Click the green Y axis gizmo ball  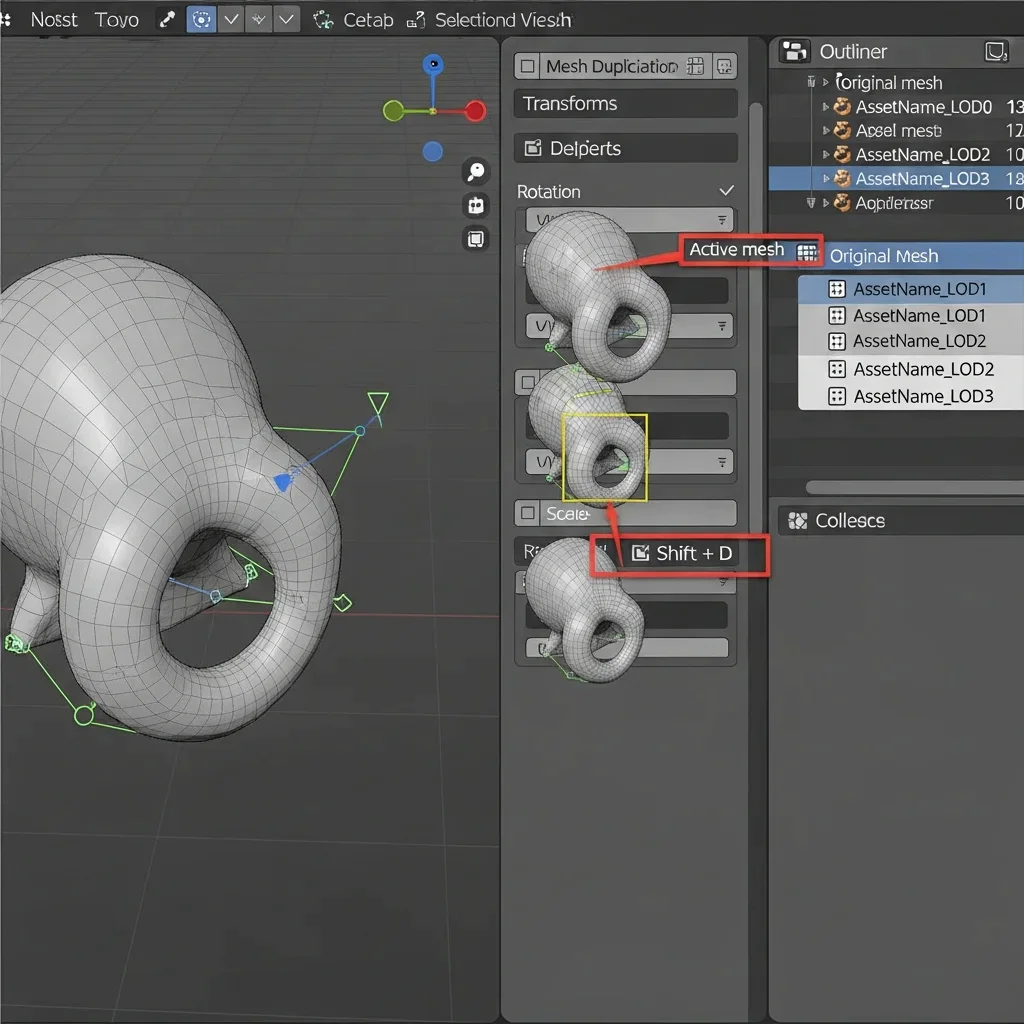click(394, 111)
